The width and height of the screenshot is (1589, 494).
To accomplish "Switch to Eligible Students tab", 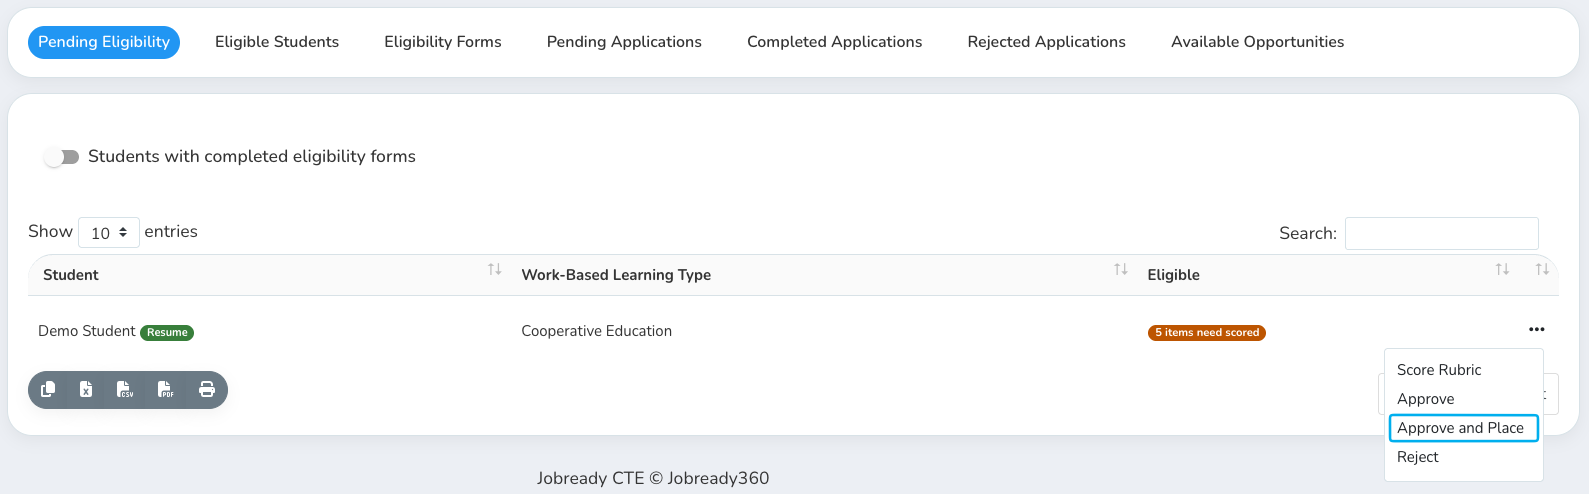I will tap(277, 42).
